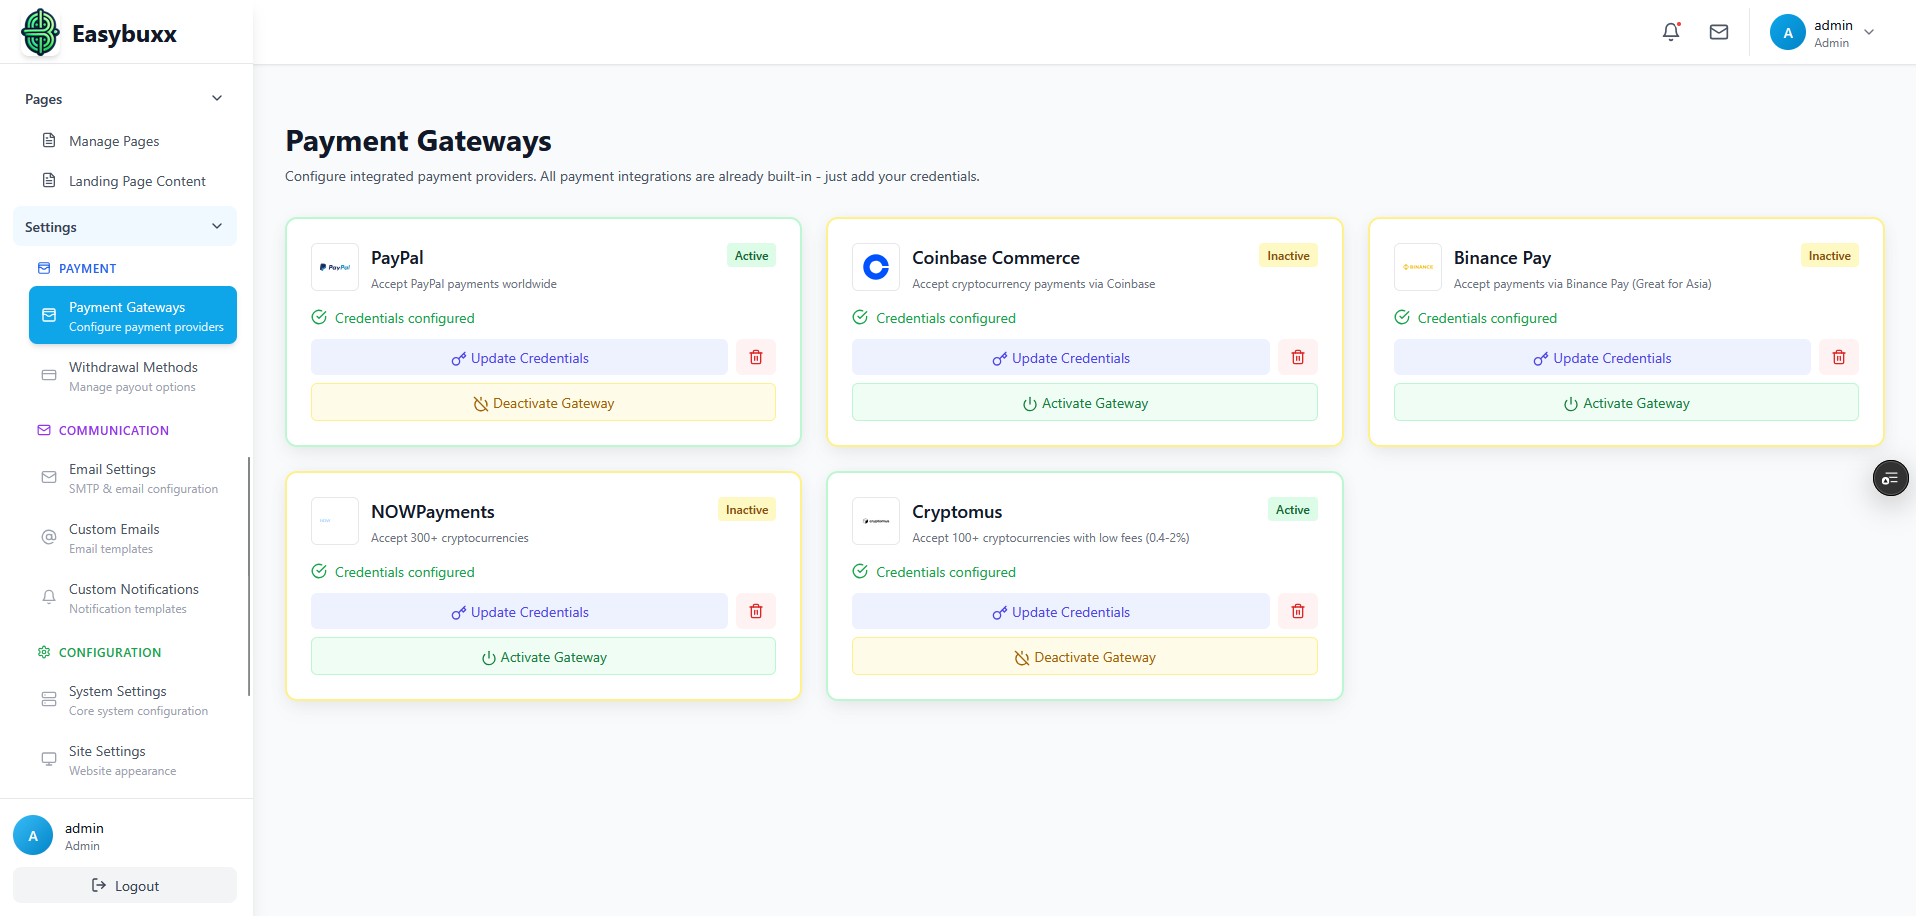Delete the PayPal gateway with trash icon
The image size is (1916, 916).
click(x=756, y=357)
